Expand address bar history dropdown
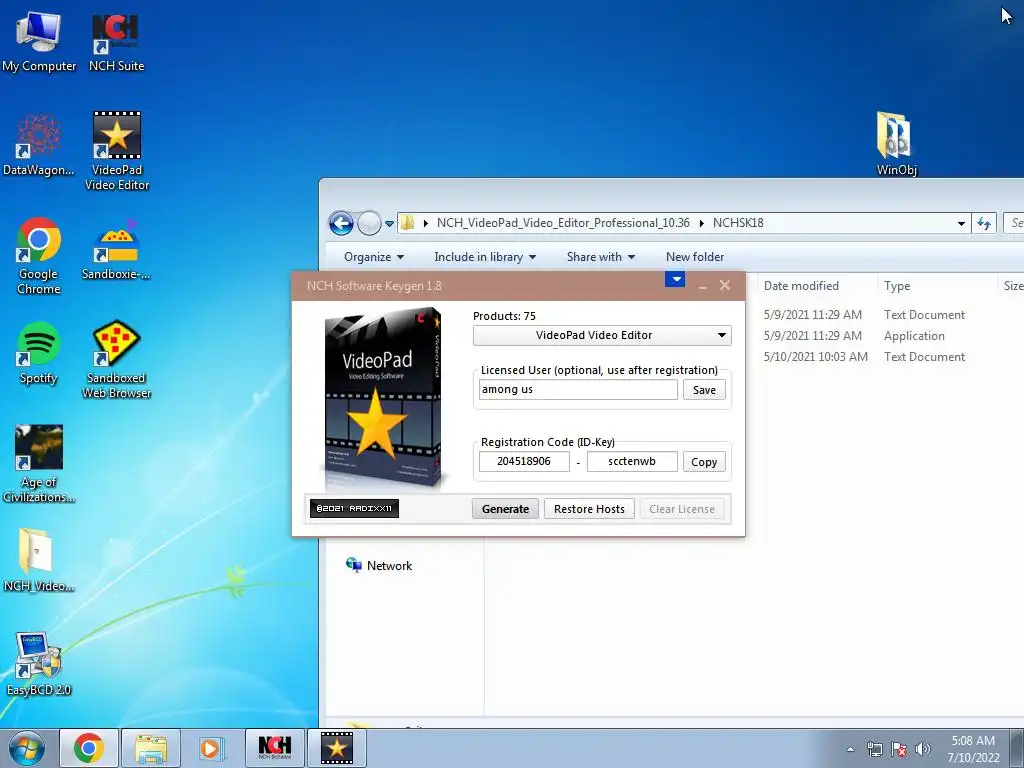1024x768 pixels. pyautogui.click(x=961, y=223)
